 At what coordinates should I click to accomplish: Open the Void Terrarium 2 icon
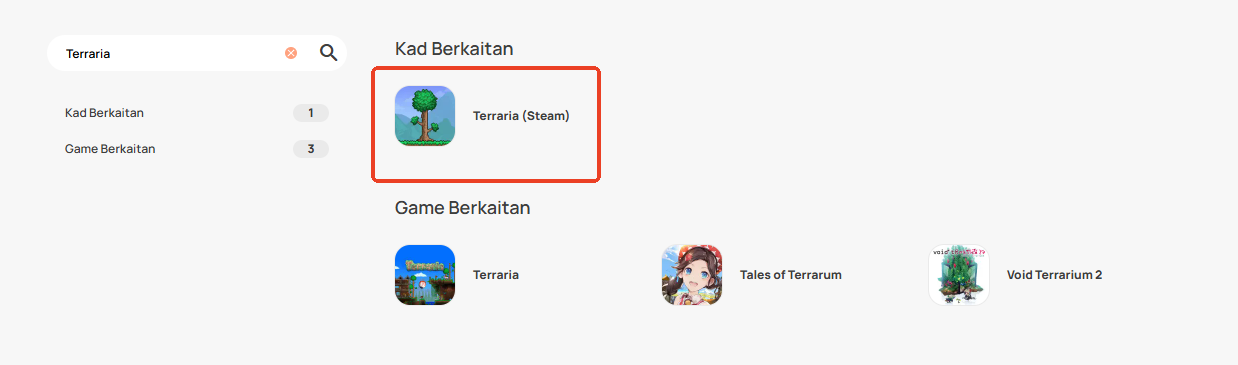[x=959, y=275]
